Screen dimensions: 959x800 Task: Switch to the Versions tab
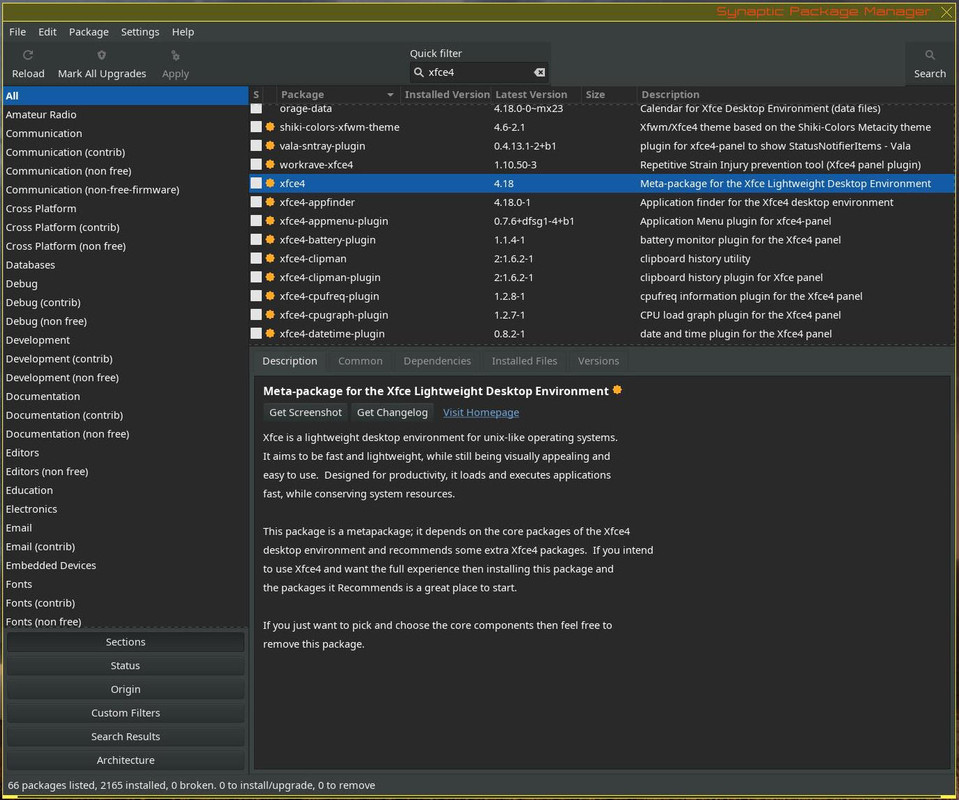pos(599,361)
